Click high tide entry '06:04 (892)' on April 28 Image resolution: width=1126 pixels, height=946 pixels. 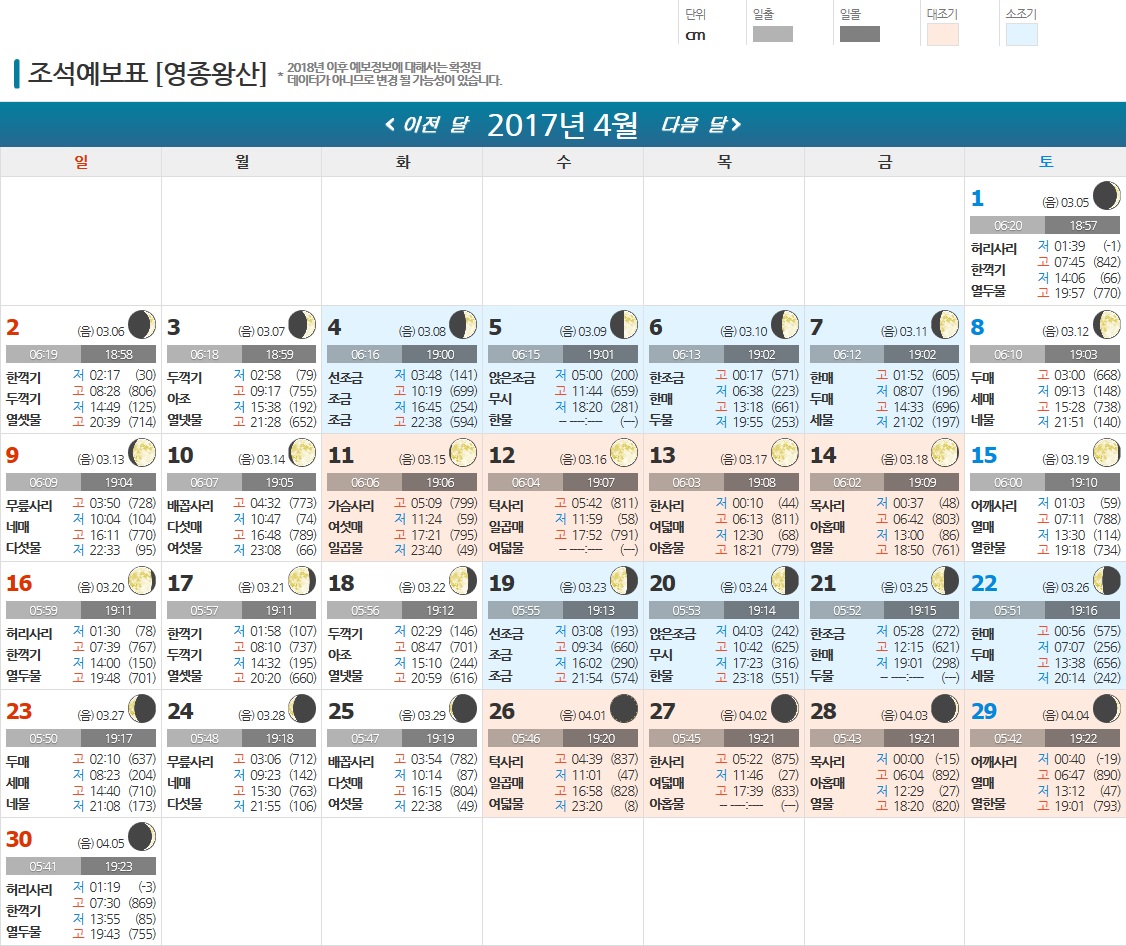click(x=918, y=775)
